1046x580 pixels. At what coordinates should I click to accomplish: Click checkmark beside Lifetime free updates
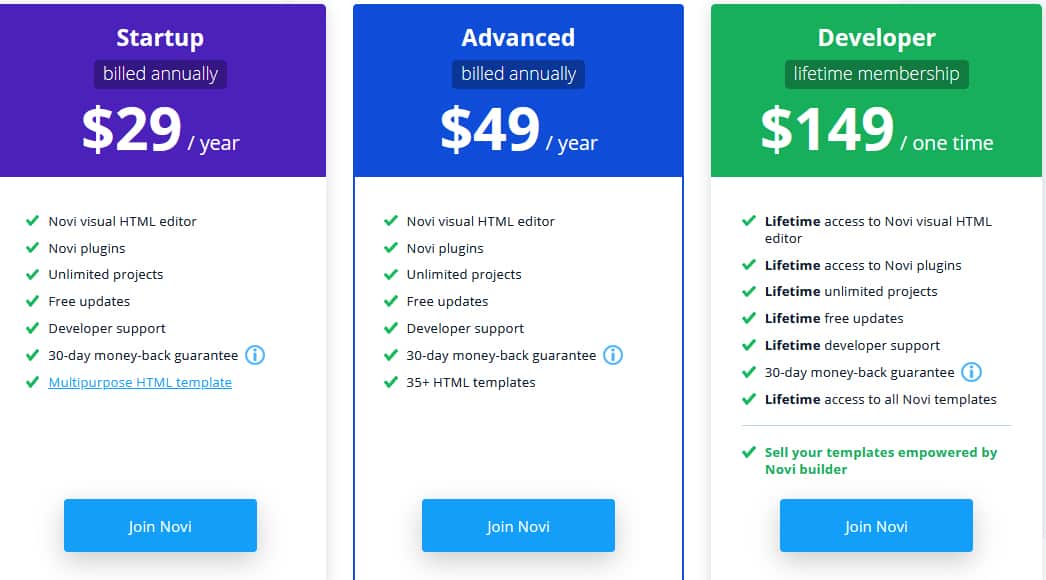748,318
